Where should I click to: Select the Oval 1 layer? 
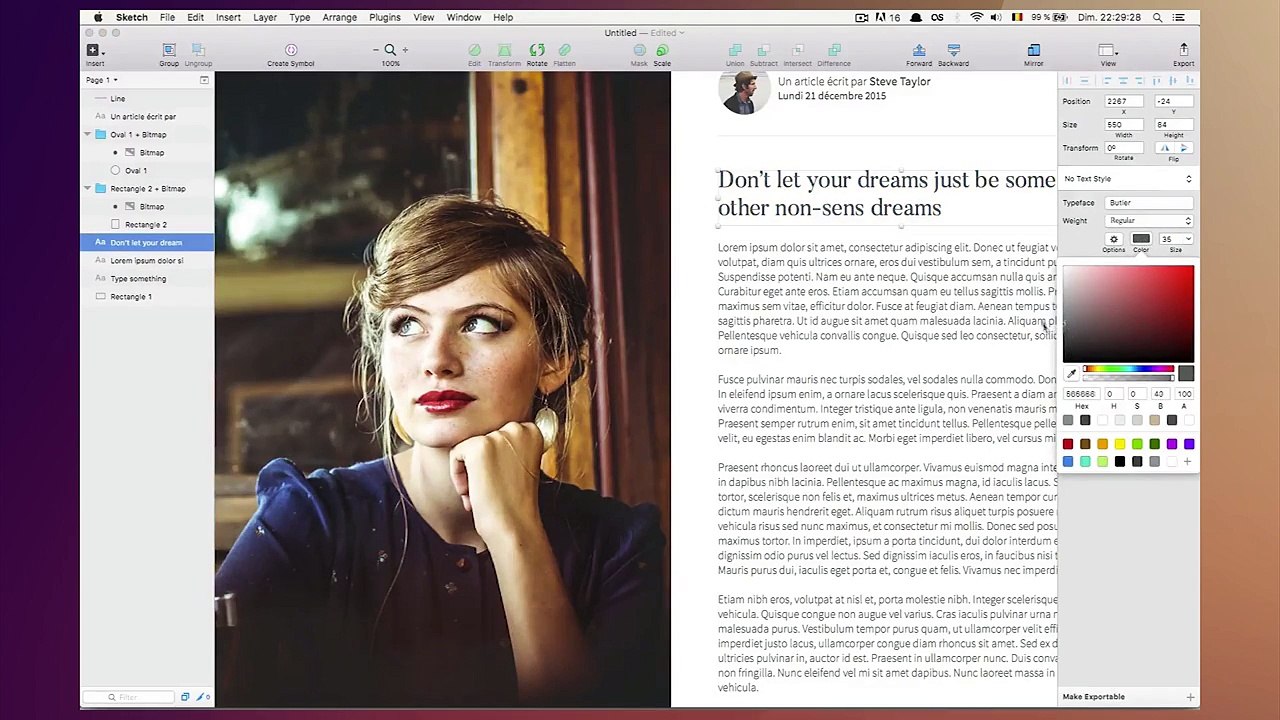click(x=147, y=170)
